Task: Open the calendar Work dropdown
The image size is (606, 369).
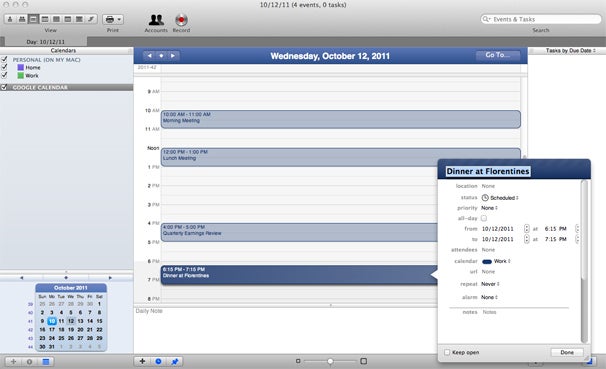Action: (497, 261)
